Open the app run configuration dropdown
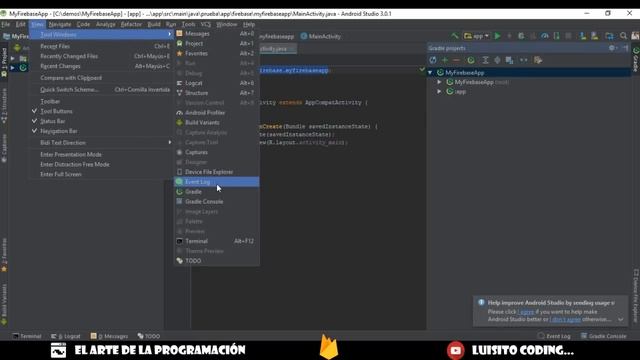 click(476, 36)
